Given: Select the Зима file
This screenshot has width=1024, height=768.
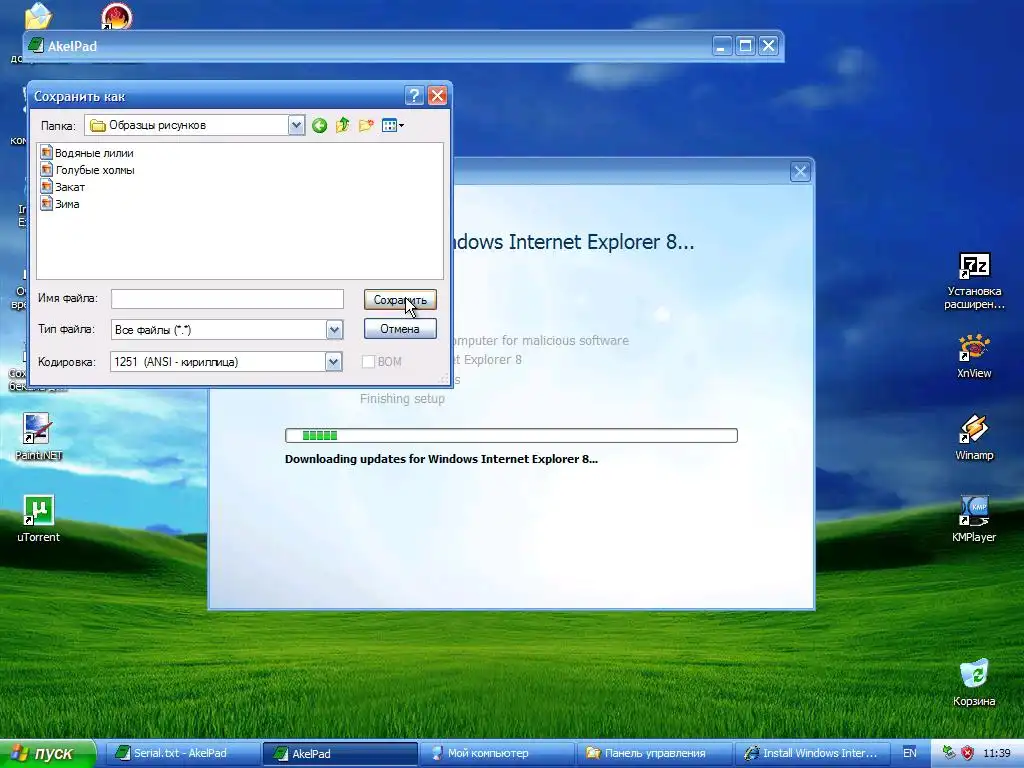Looking at the screenshot, I should [60, 204].
